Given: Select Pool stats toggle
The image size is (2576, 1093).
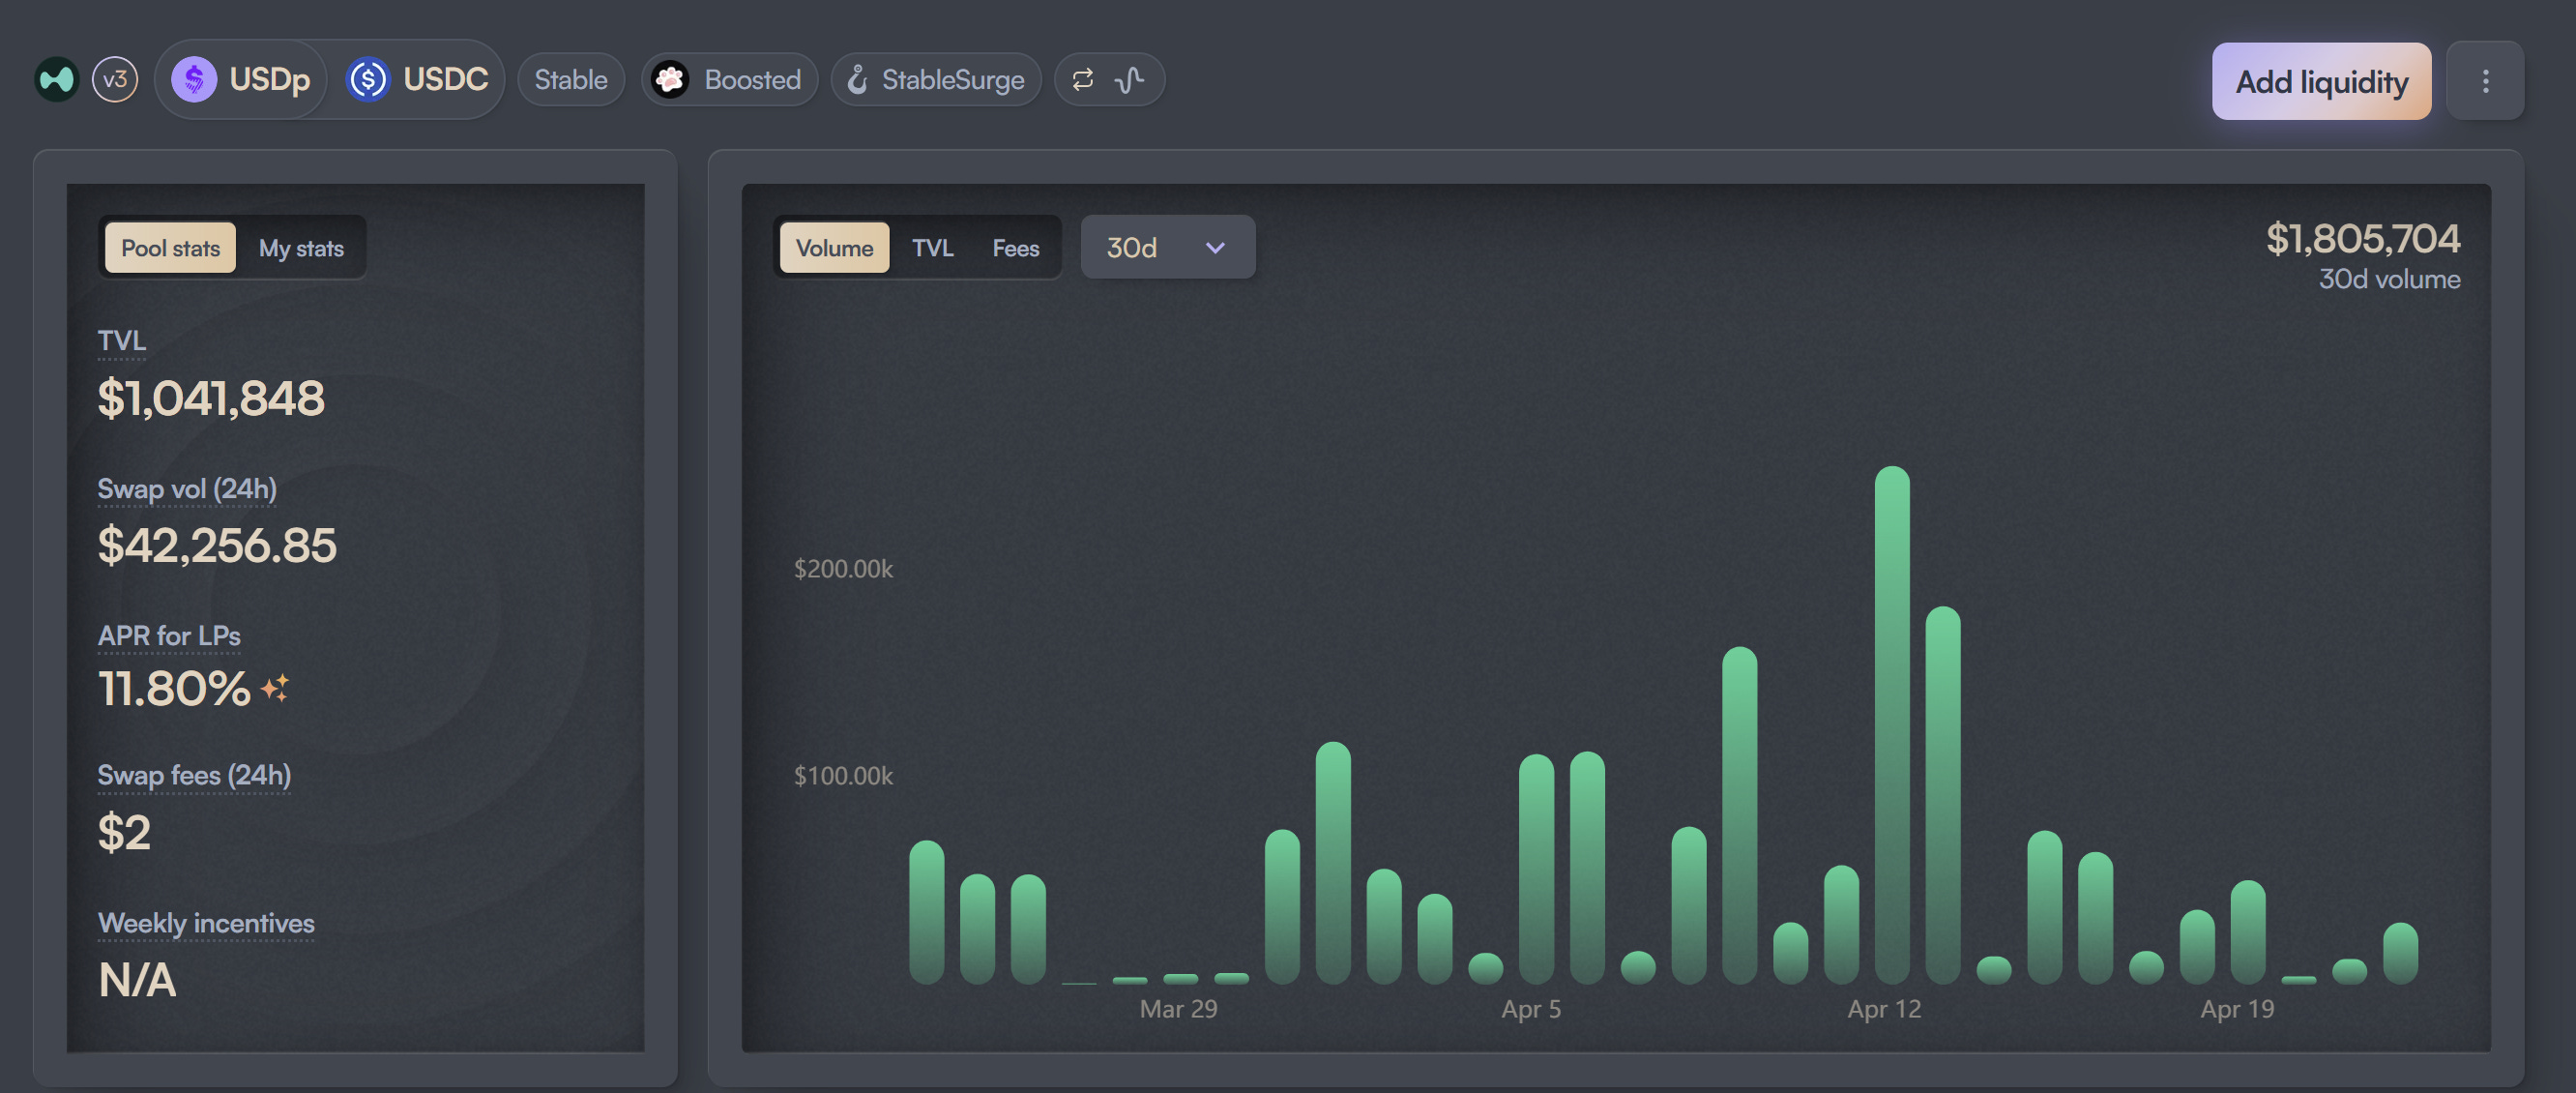Looking at the screenshot, I should click(170, 248).
